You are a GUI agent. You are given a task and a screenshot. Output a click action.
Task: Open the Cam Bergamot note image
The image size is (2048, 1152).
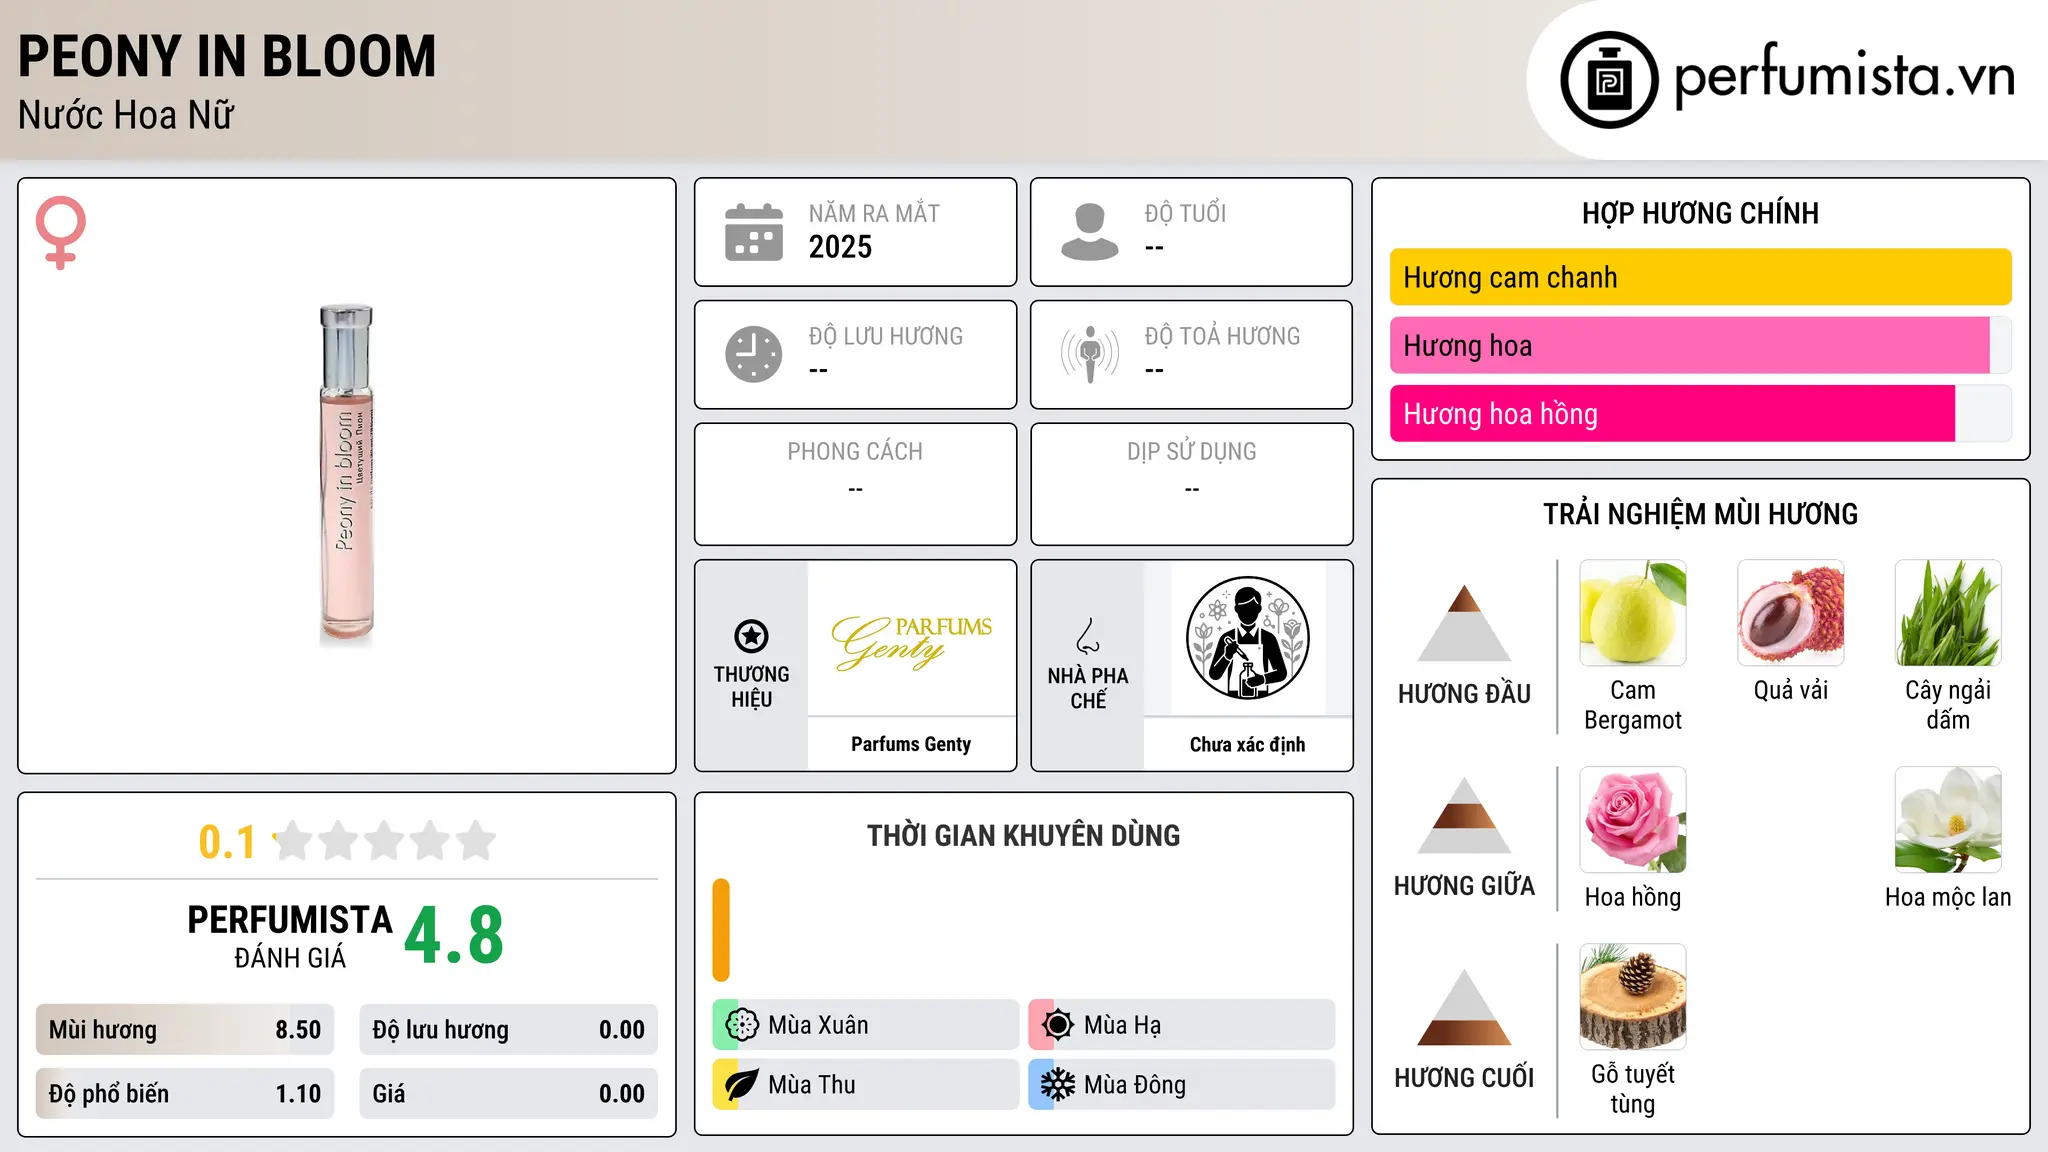pyautogui.click(x=1633, y=613)
